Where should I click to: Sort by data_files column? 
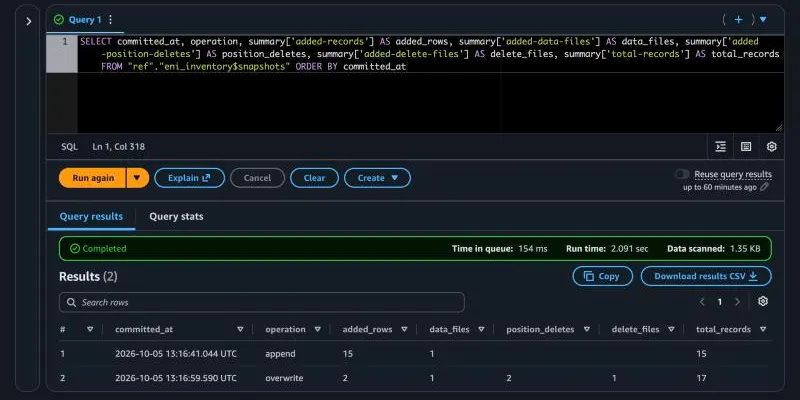(x=481, y=330)
